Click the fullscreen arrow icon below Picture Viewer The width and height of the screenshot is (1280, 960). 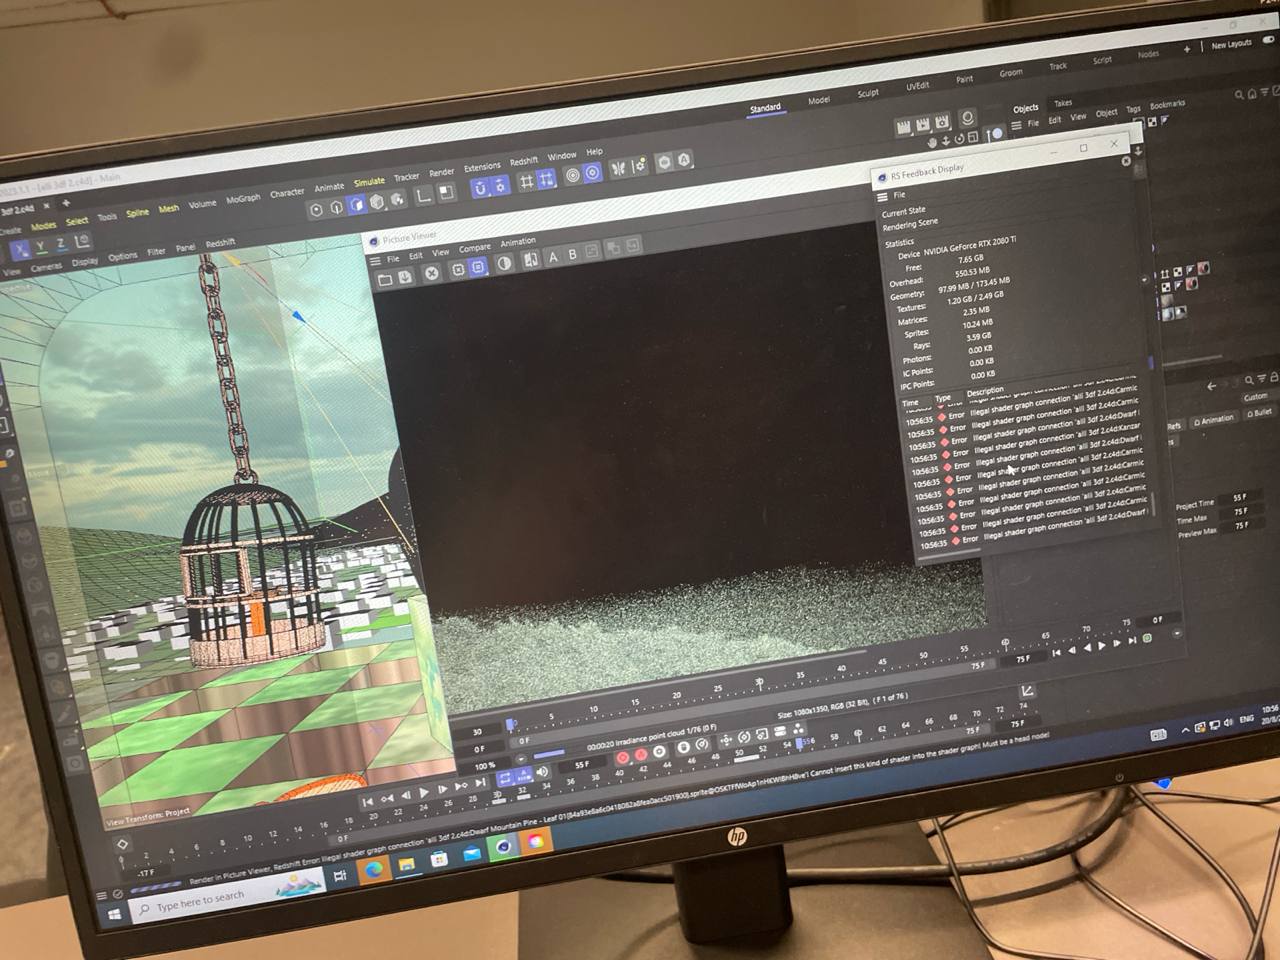click(x=1027, y=691)
